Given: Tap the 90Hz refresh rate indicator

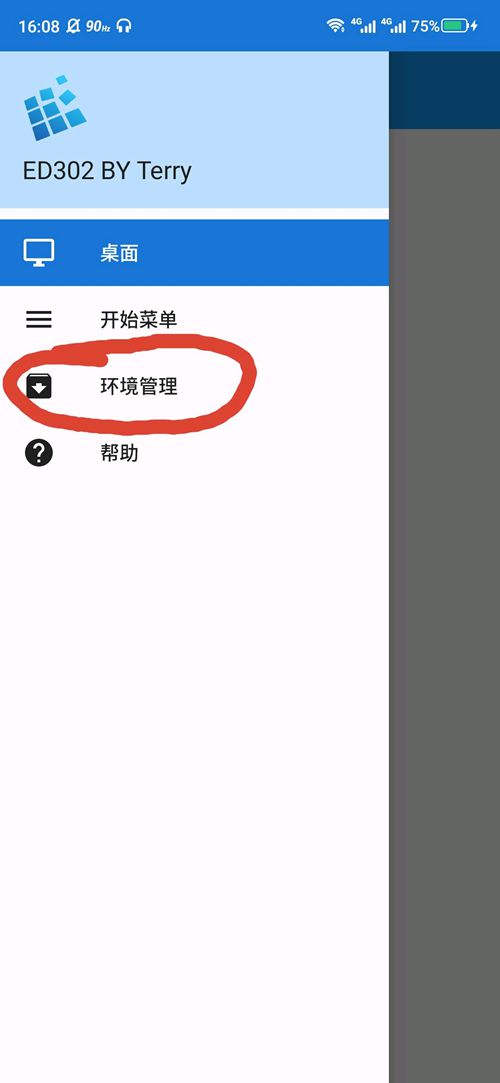Looking at the screenshot, I should [97, 26].
